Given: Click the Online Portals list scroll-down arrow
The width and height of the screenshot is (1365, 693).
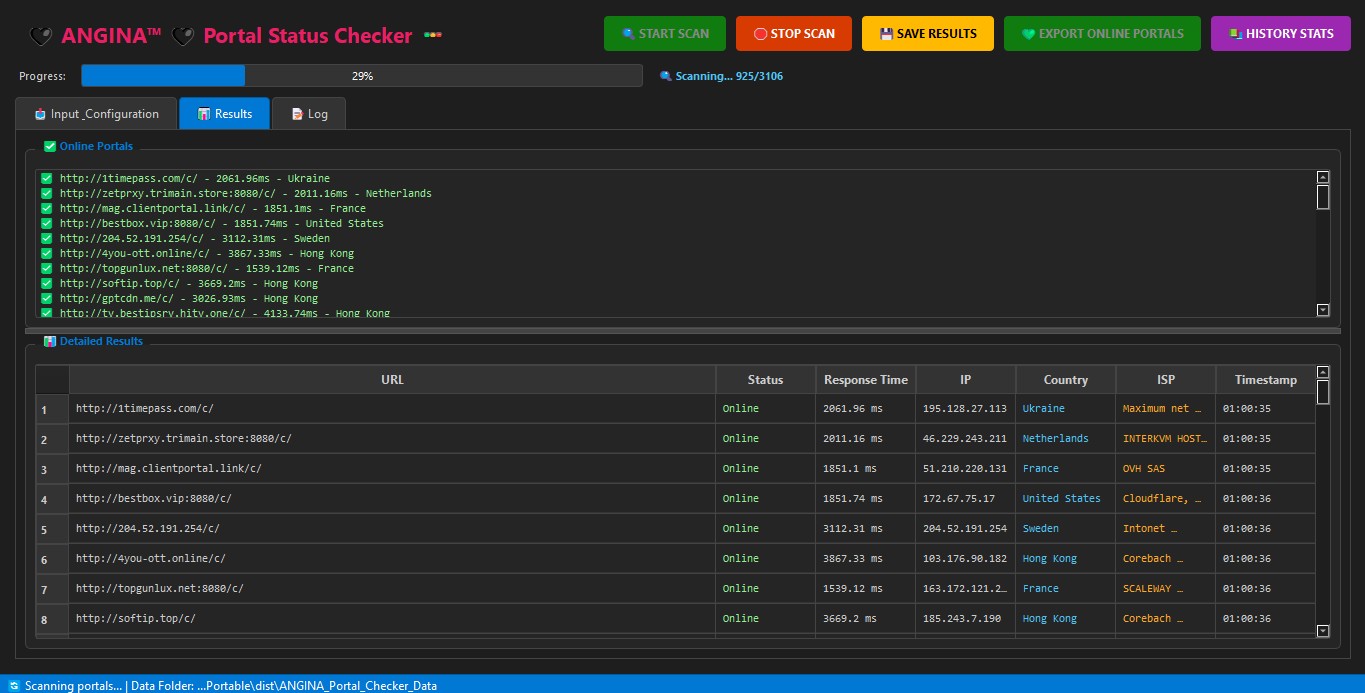Looking at the screenshot, I should coord(1323,310).
